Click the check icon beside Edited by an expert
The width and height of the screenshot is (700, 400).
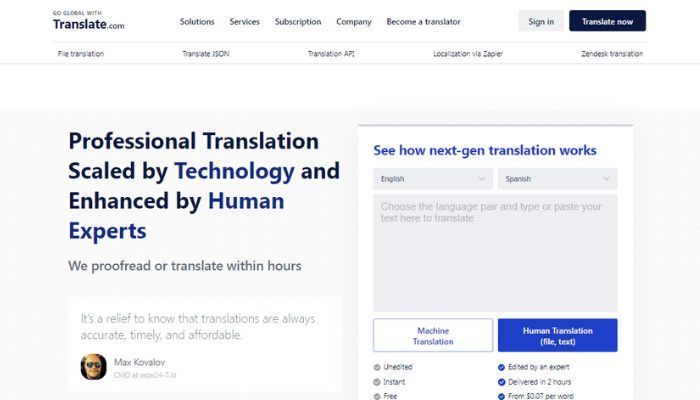point(501,367)
